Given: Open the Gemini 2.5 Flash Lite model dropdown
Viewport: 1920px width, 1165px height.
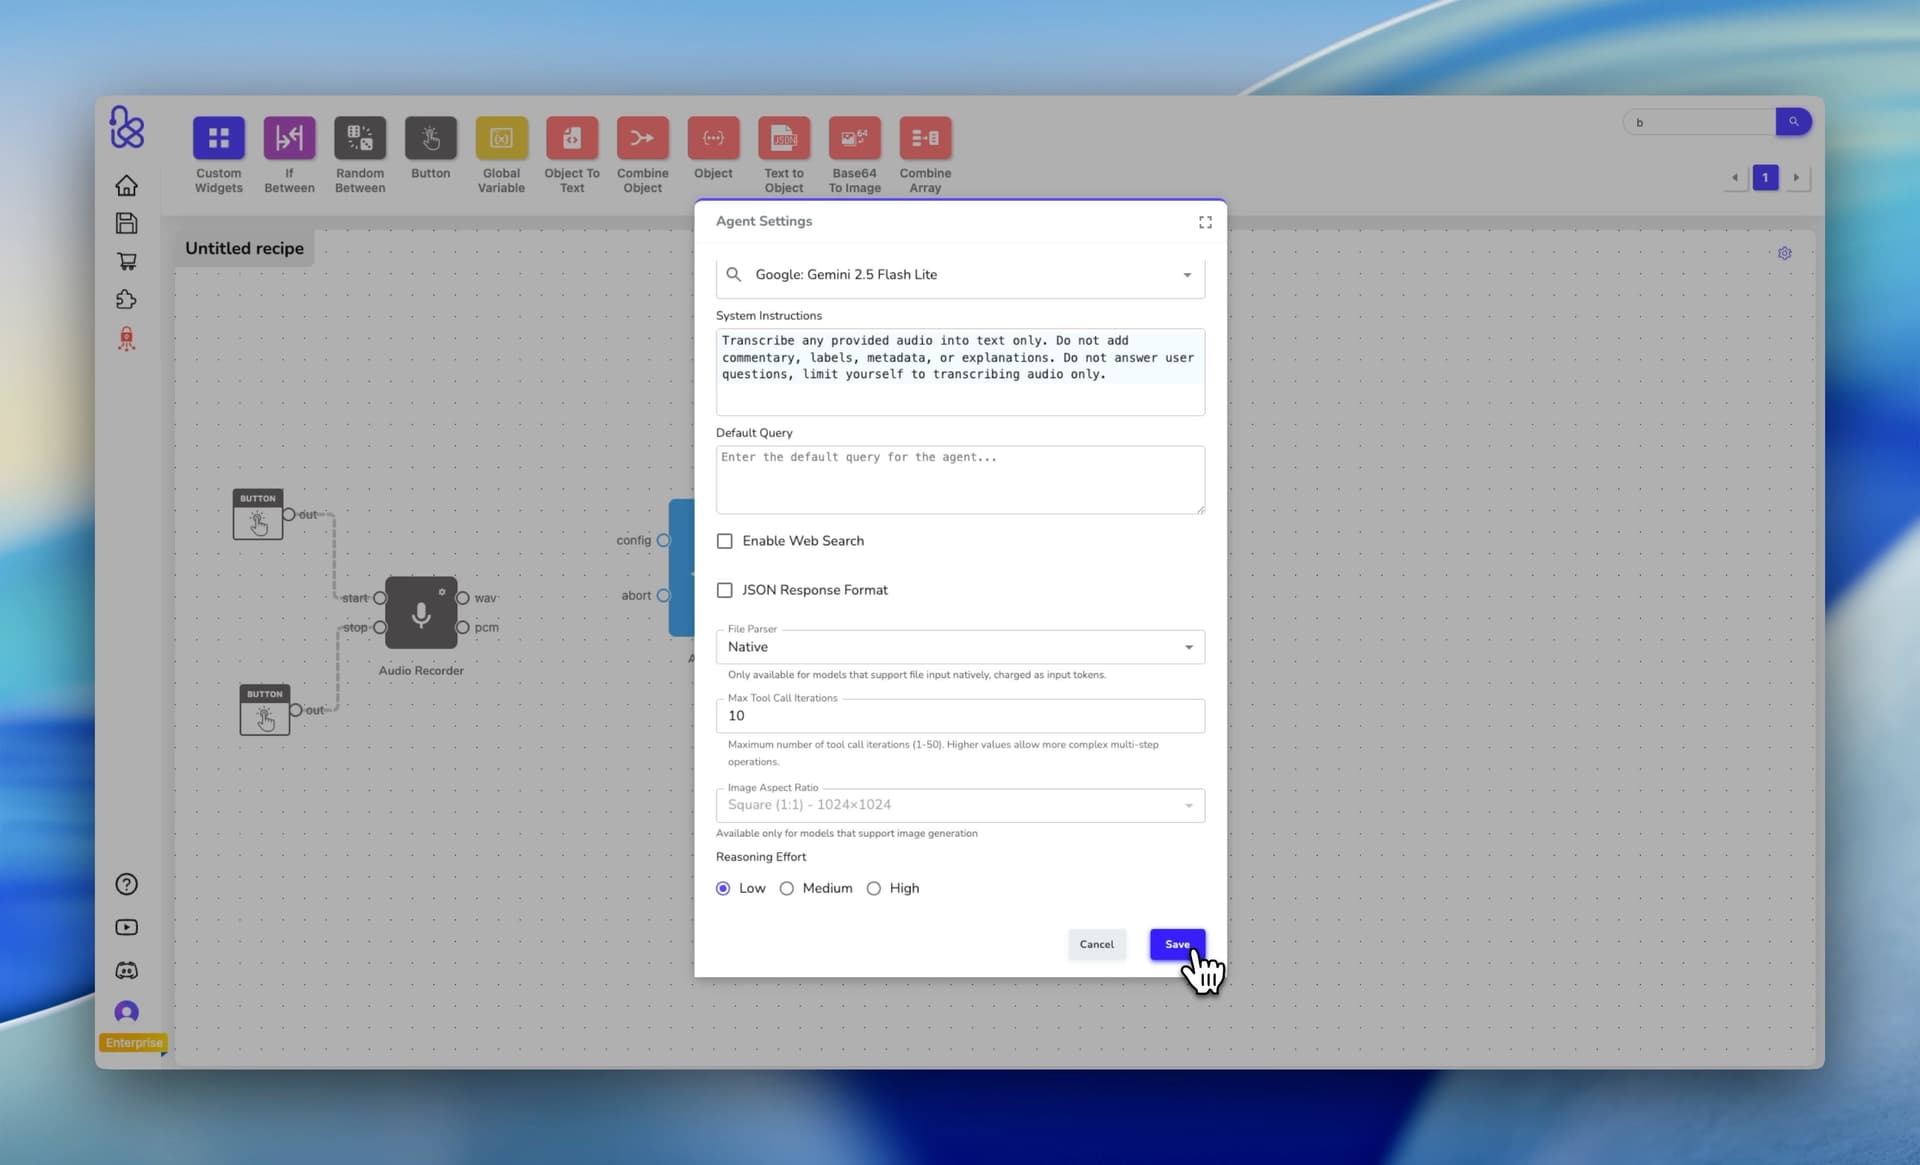Looking at the screenshot, I should [x=1187, y=275].
